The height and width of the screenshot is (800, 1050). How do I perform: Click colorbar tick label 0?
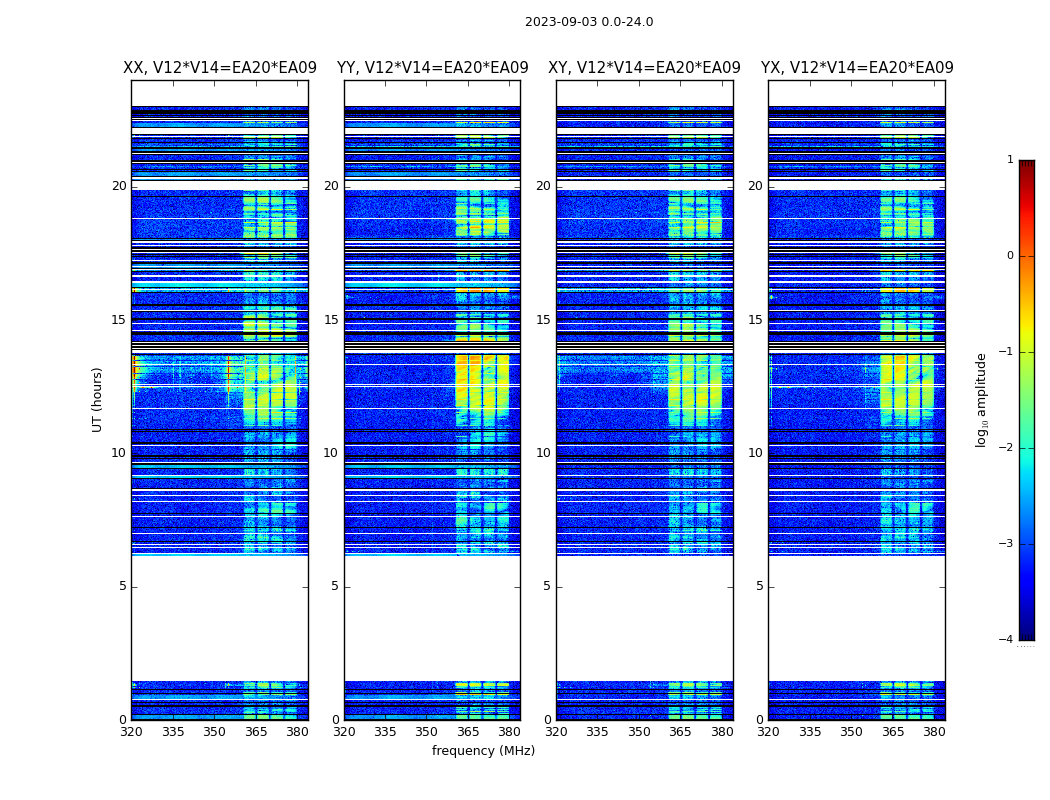point(1010,256)
